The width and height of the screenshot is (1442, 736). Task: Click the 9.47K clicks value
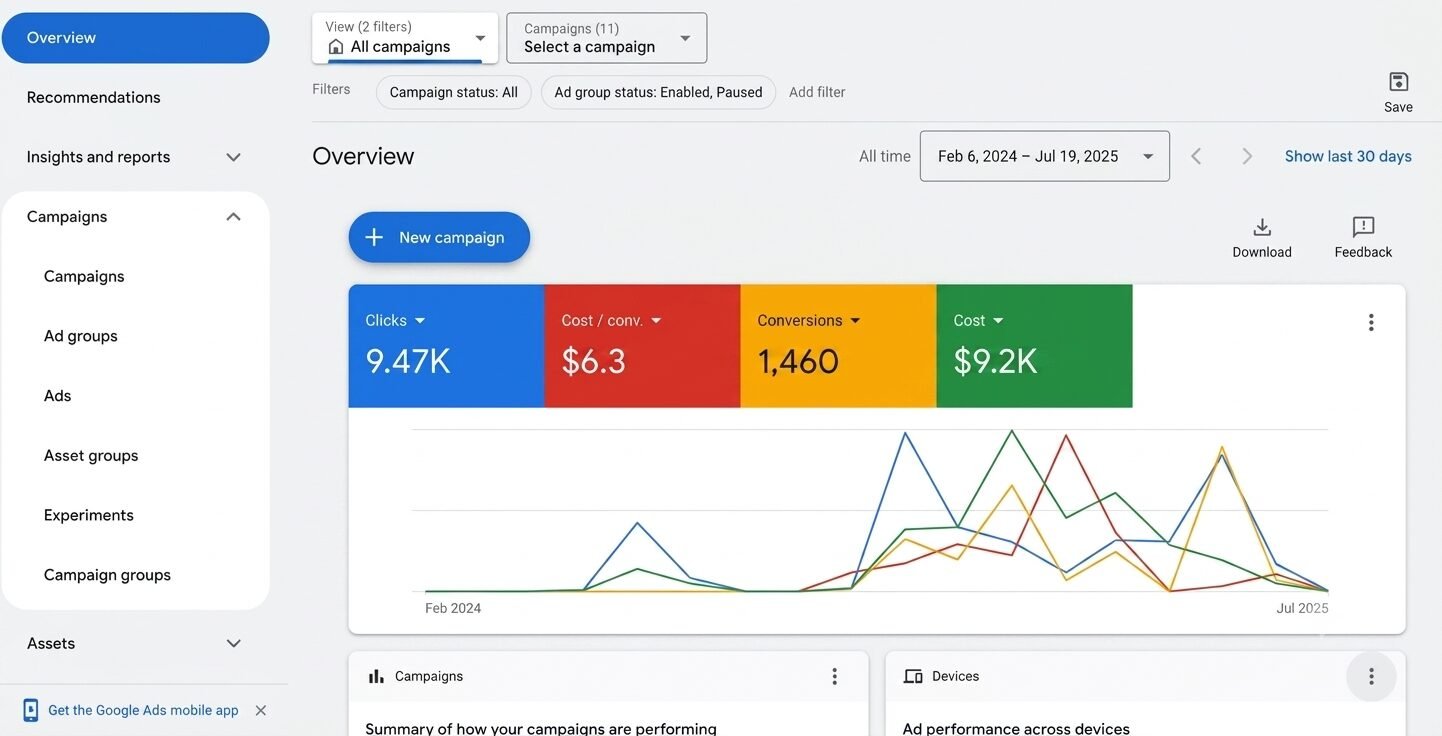pos(408,361)
